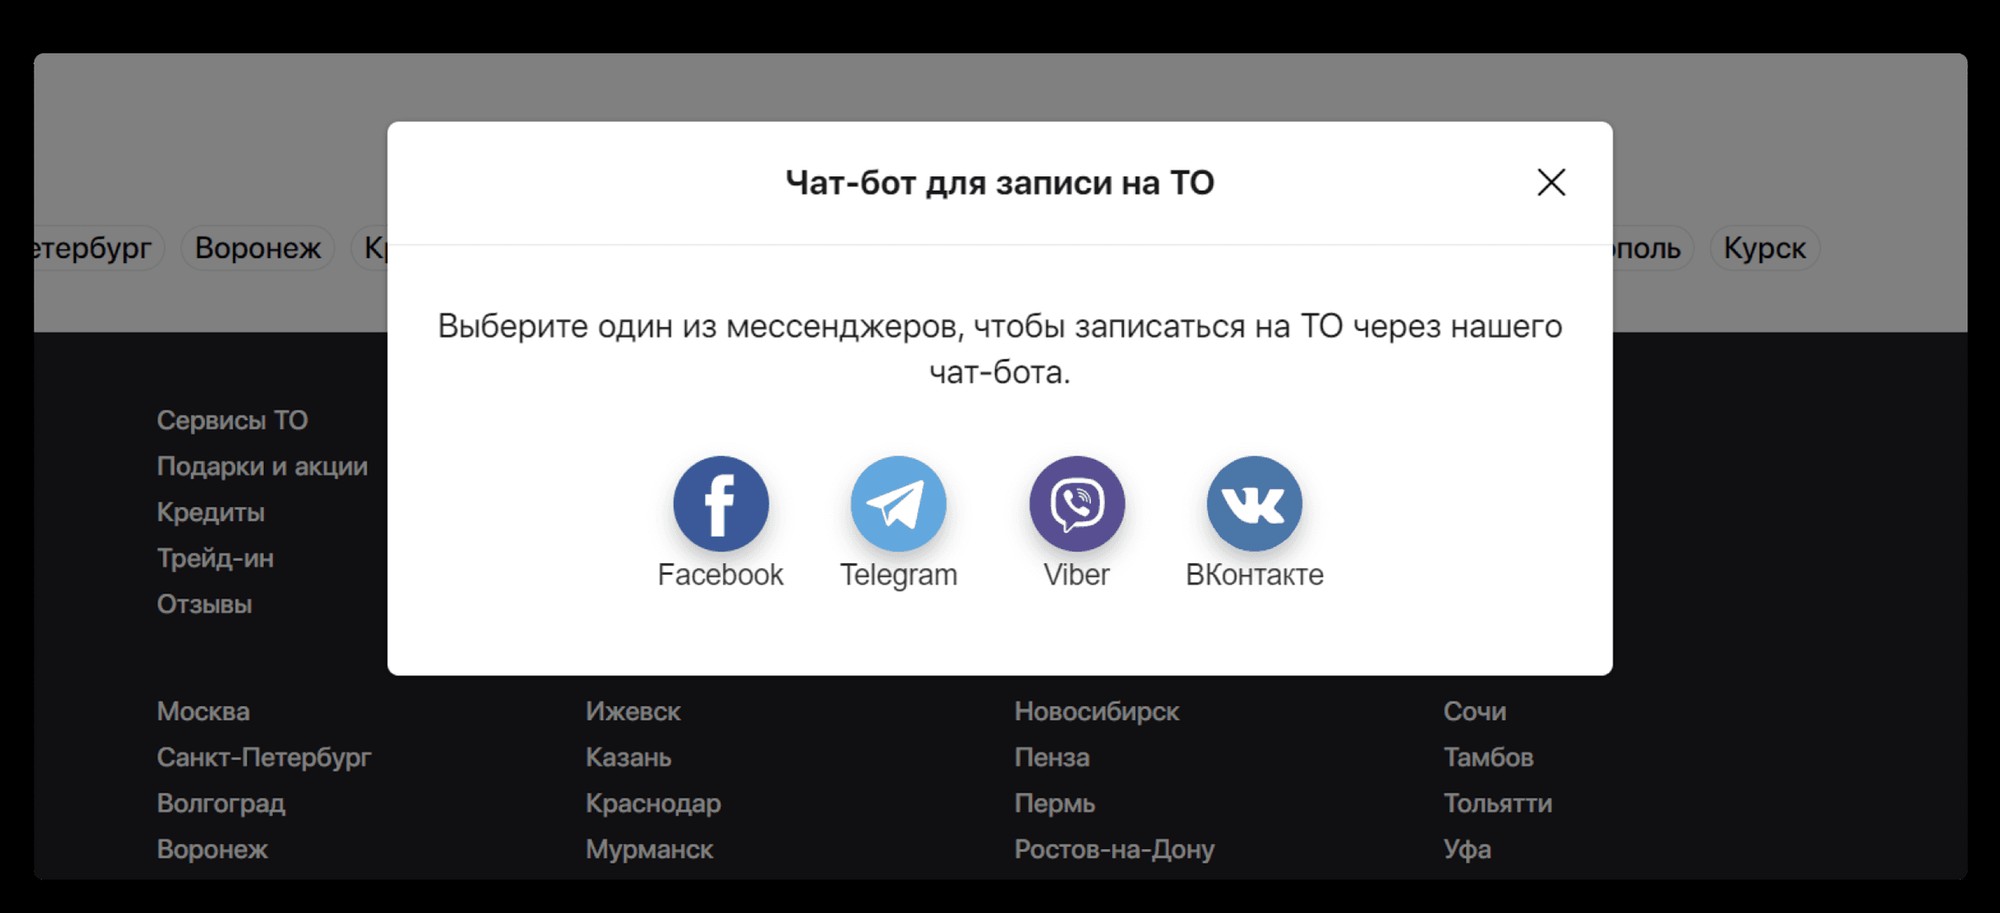Image resolution: width=2000 pixels, height=913 pixels.
Task: Click the ВКонтакте messenger icon
Action: (1254, 503)
